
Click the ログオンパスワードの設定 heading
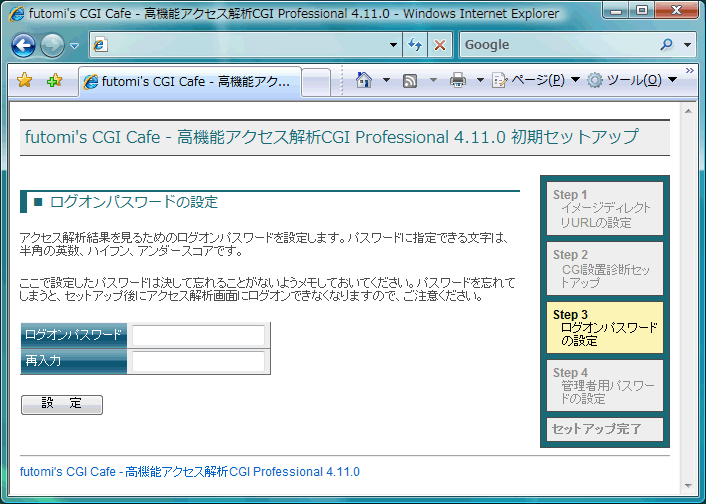pos(134,202)
